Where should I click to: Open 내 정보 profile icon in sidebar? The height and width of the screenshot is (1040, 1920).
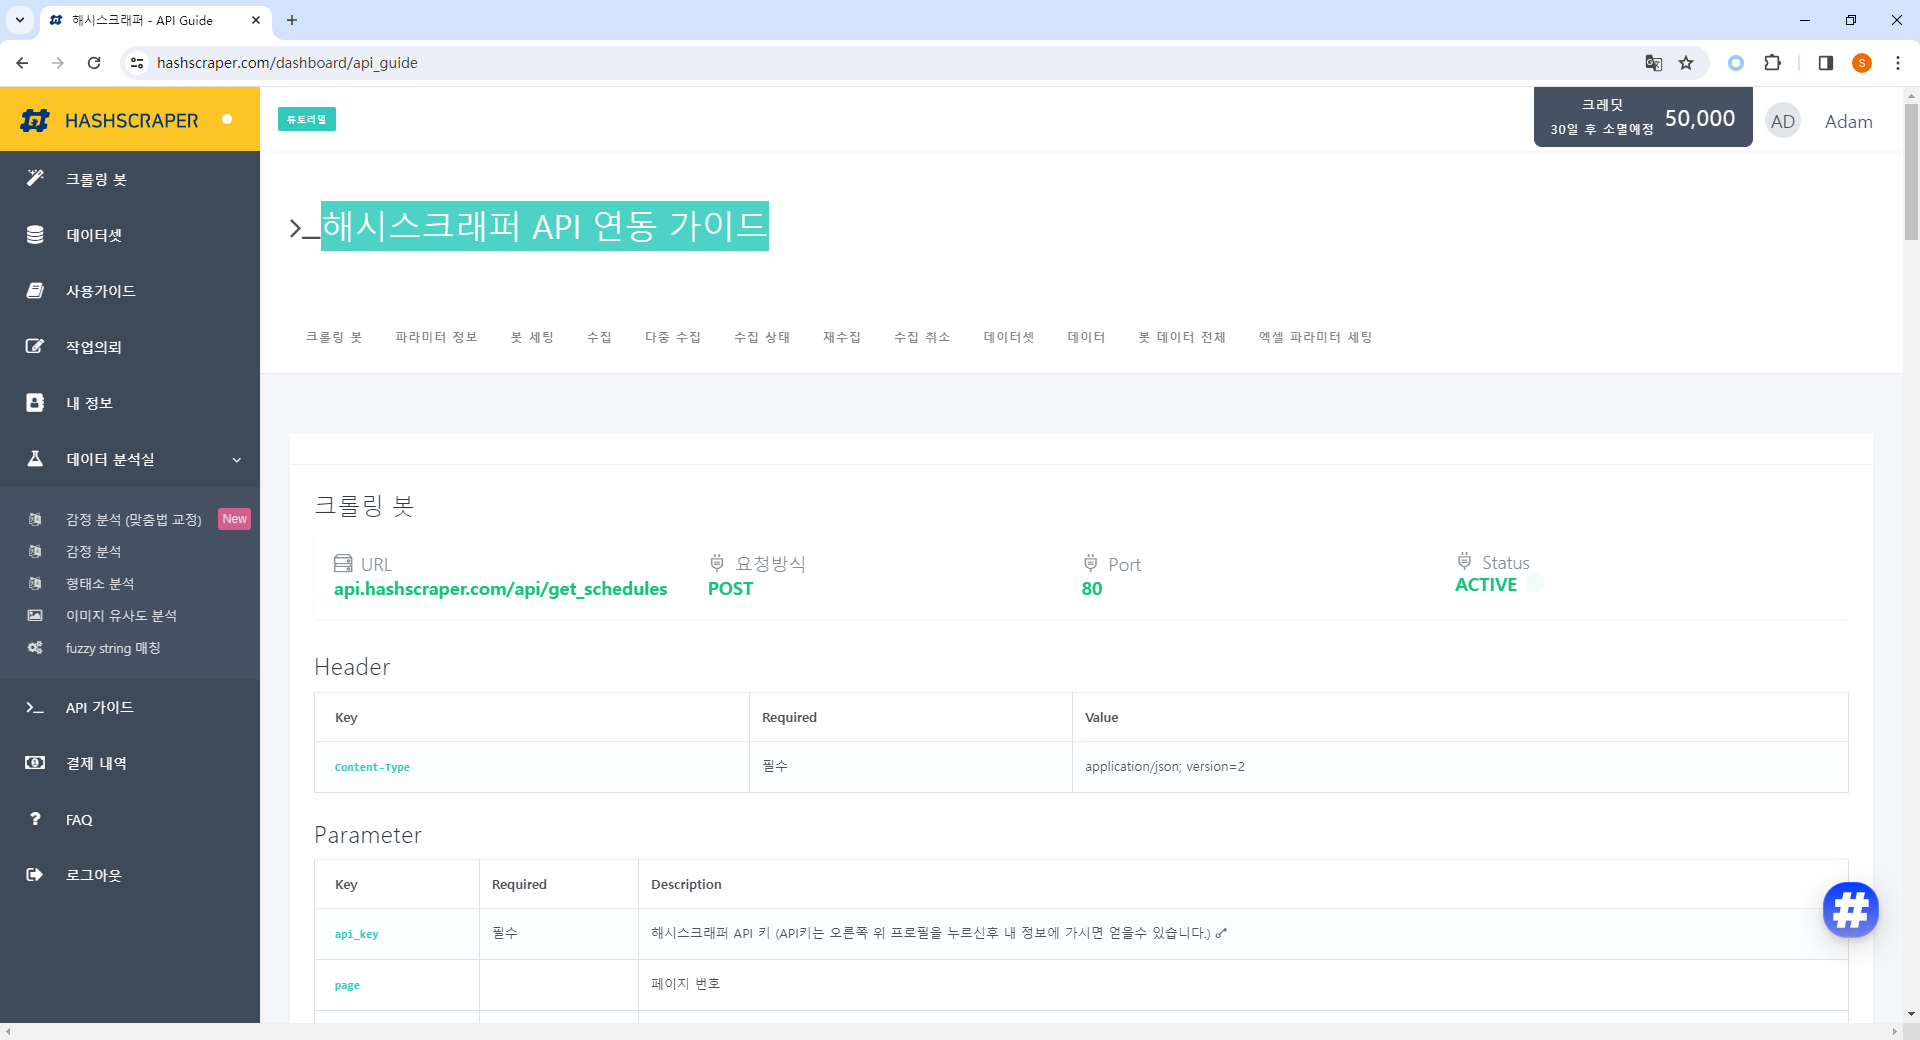35,402
